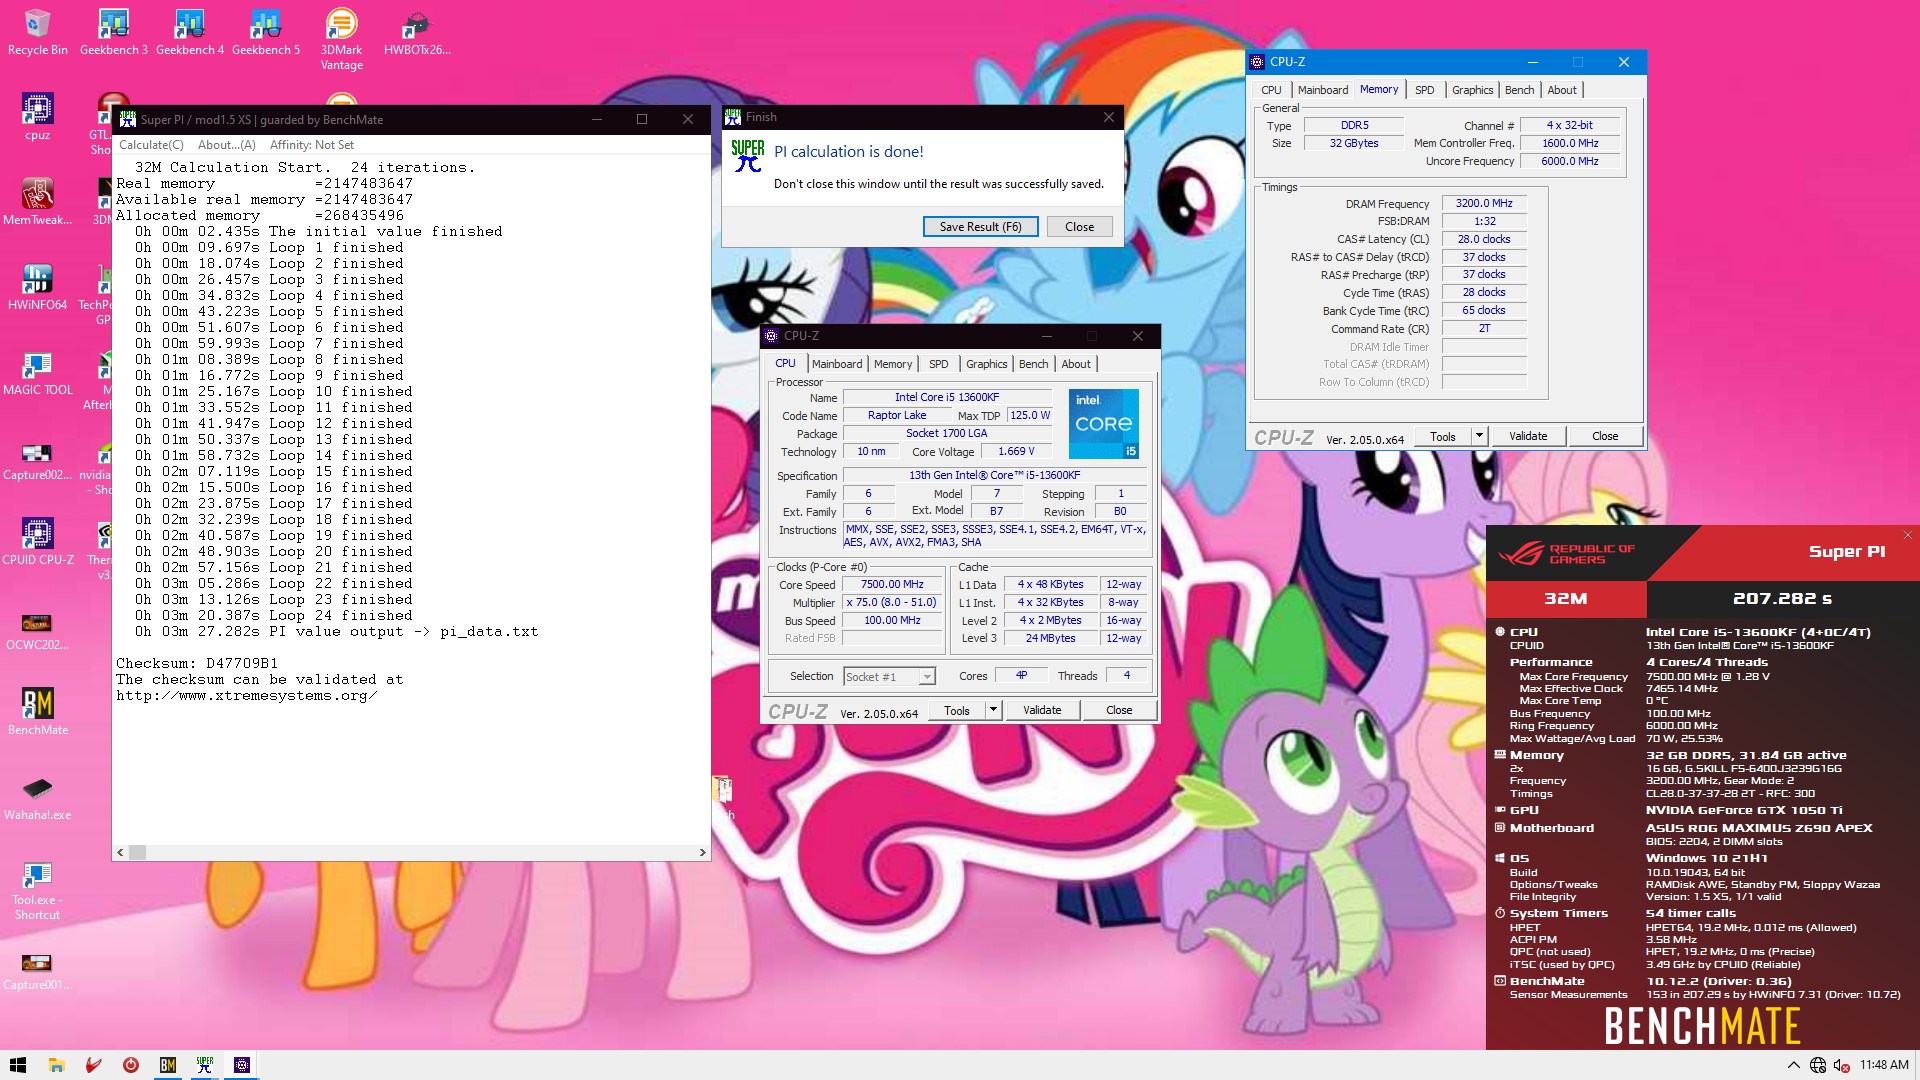Launch the Geekbench 4 desktop shortcut
This screenshot has height=1080, width=1920.
click(189, 32)
